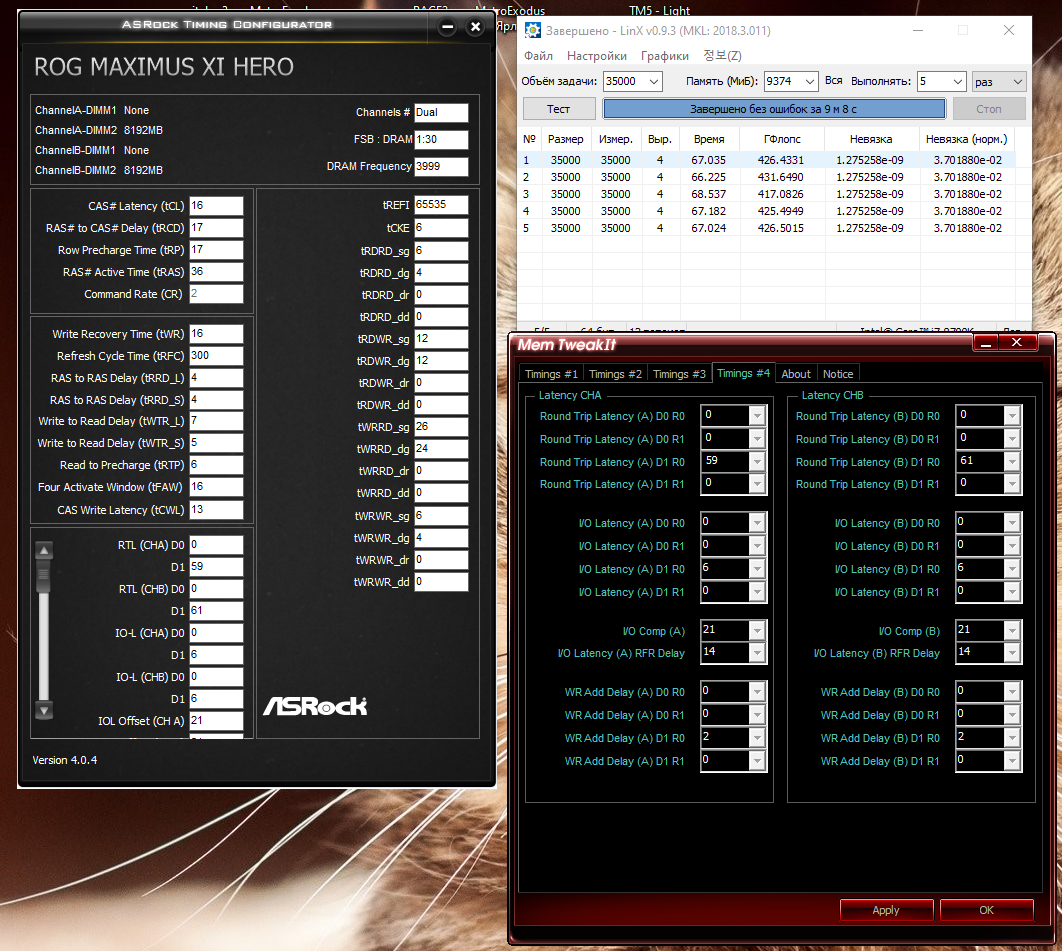The height and width of the screenshot is (951, 1062).
Task: Open the Файл menu in LinX
Action: (538, 56)
